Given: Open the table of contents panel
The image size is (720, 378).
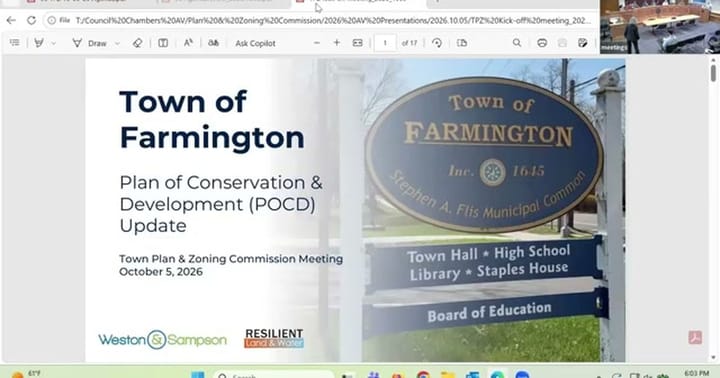Looking at the screenshot, I should 15,43.
